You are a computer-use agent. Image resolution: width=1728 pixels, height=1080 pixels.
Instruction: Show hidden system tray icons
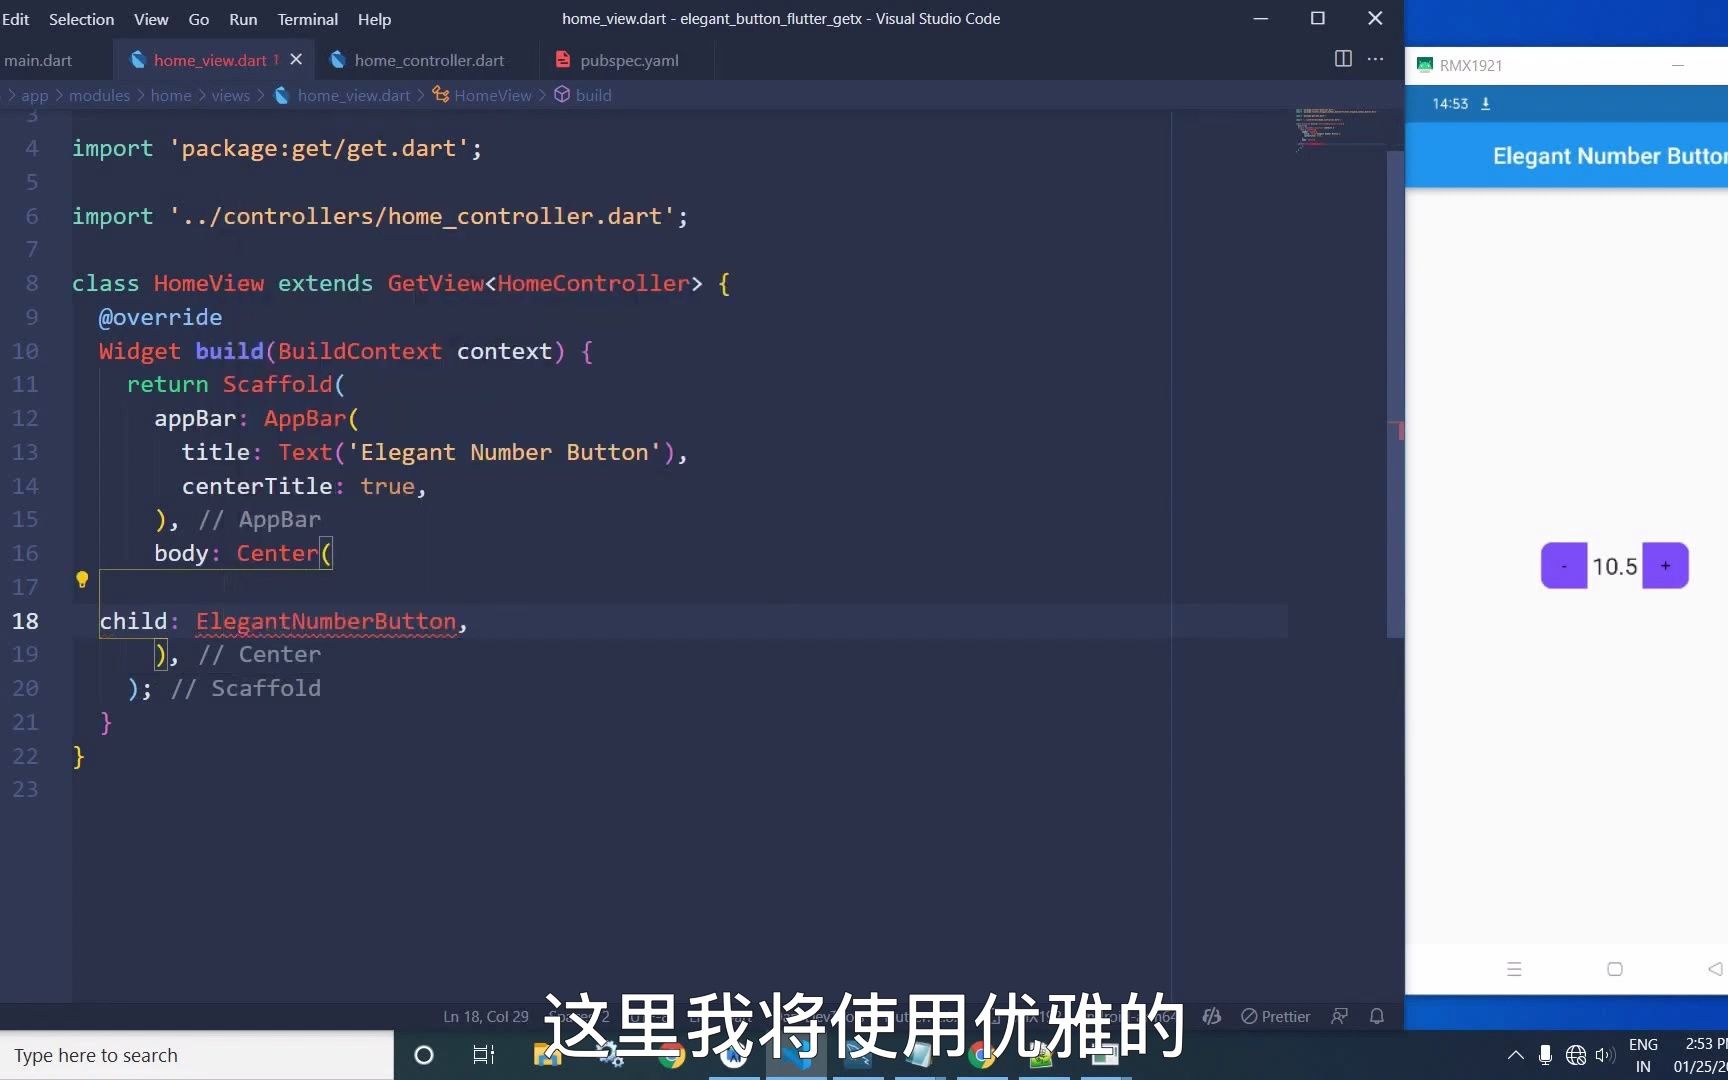click(x=1515, y=1055)
